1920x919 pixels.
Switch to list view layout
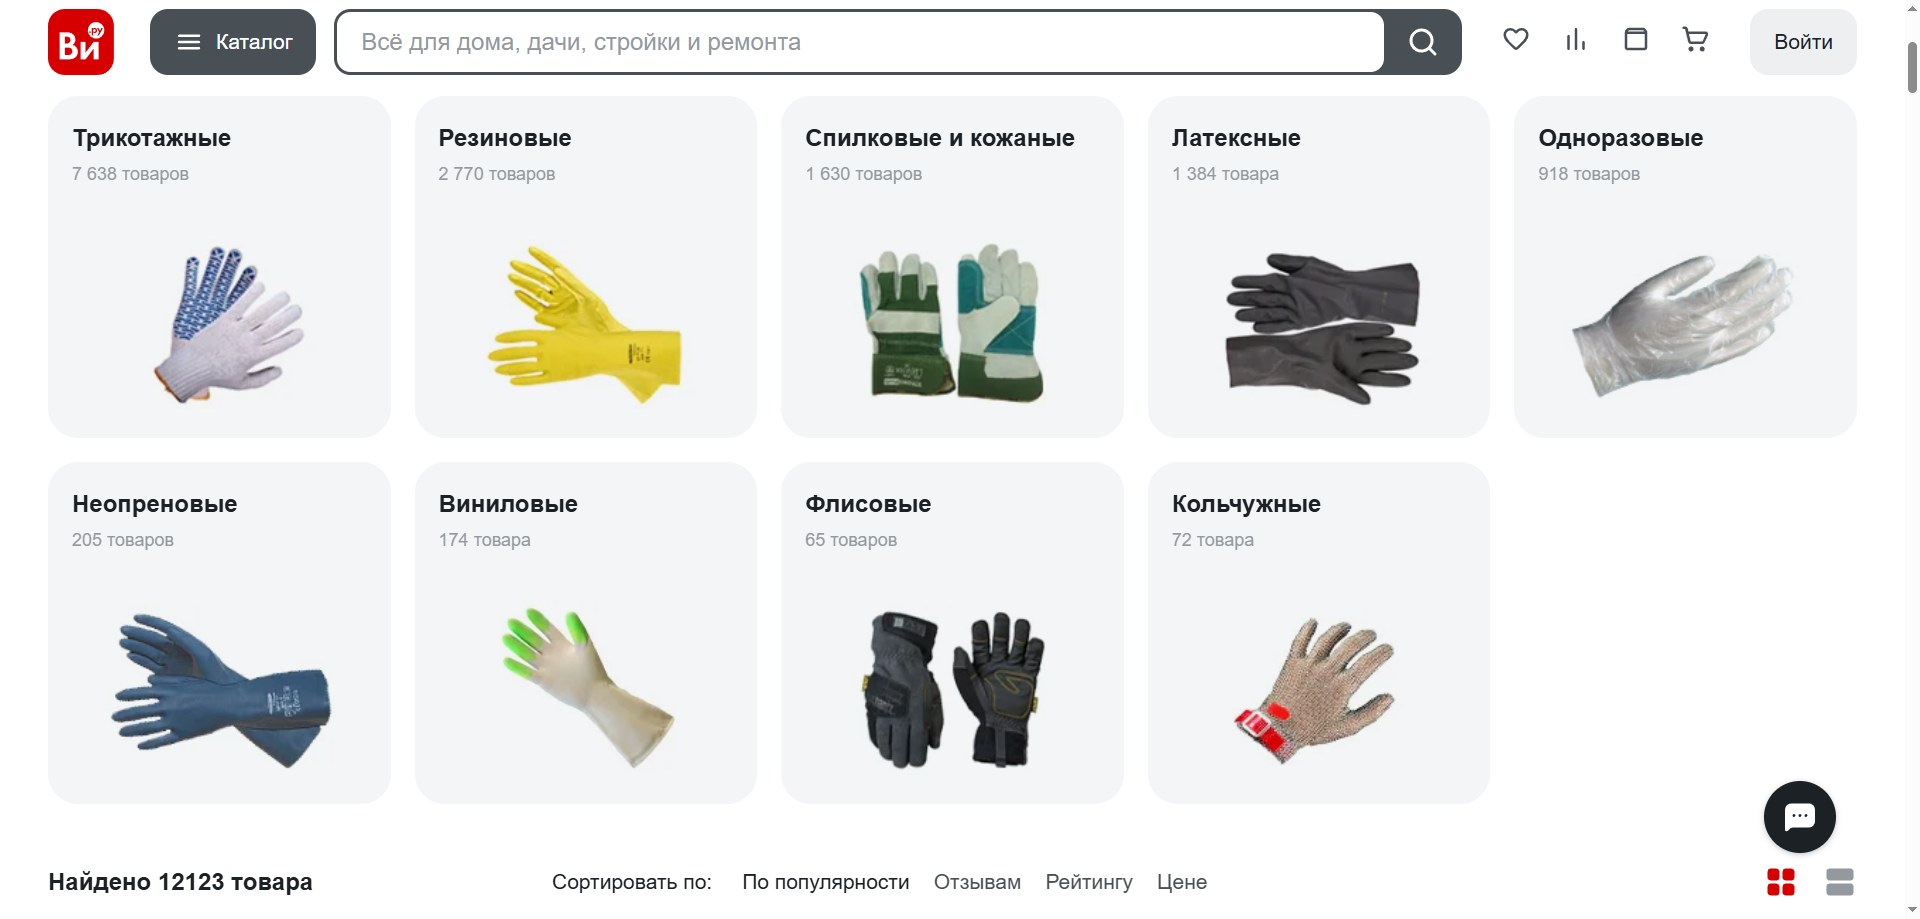1840,882
